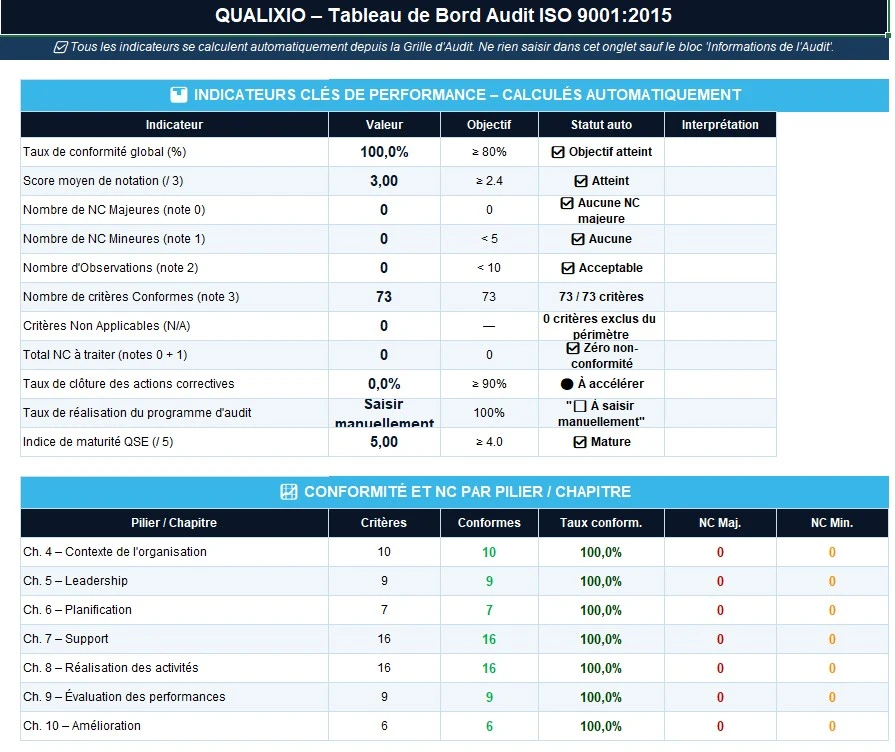Click the ≥ 4.0 objective cell

click(489, 442)
